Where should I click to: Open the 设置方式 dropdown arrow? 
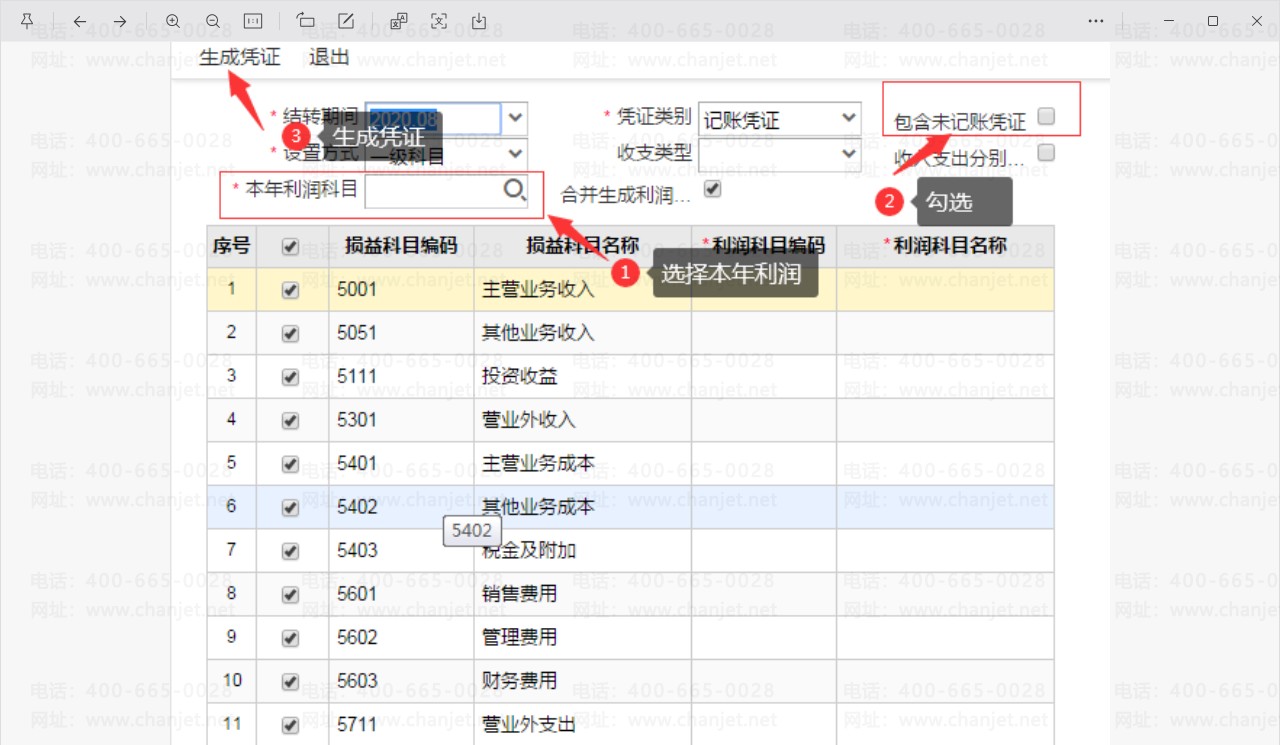[x=514, y=154]
